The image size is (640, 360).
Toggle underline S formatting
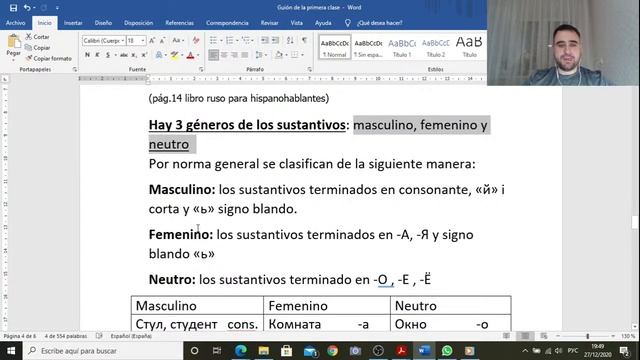[x=108, y=55]
